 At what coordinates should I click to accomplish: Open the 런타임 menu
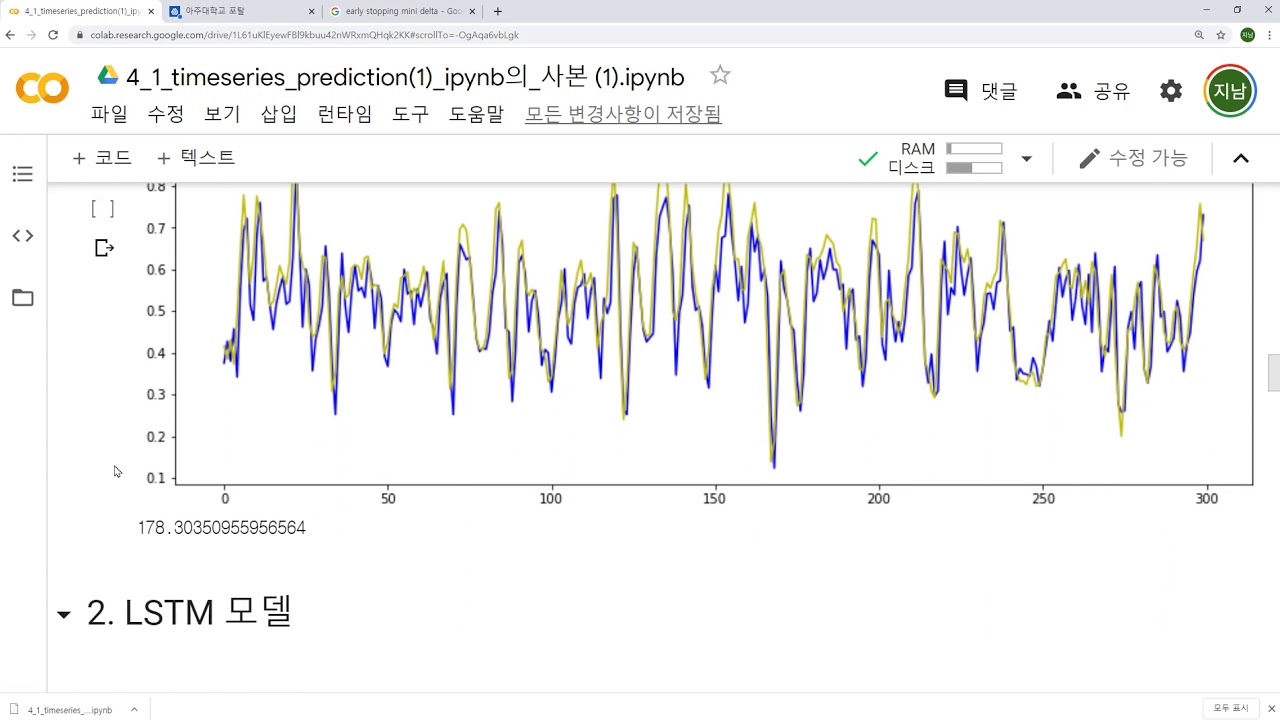tap(345, 114)
